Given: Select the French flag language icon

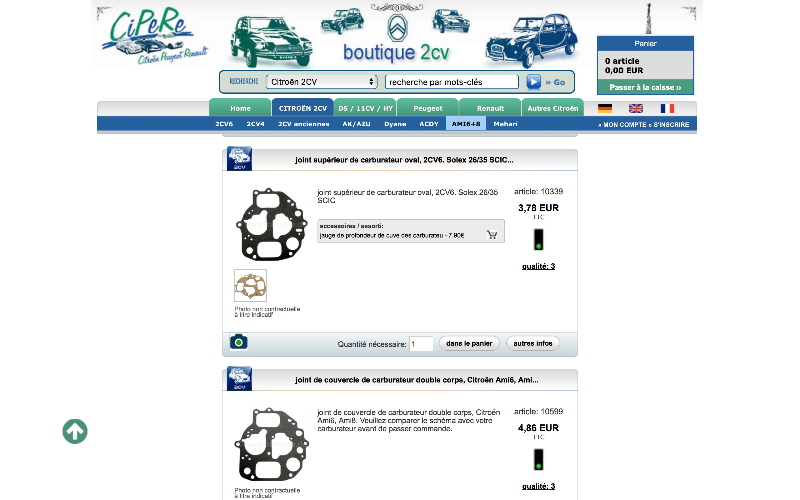Looking at the screenshot, I should 666,108.
